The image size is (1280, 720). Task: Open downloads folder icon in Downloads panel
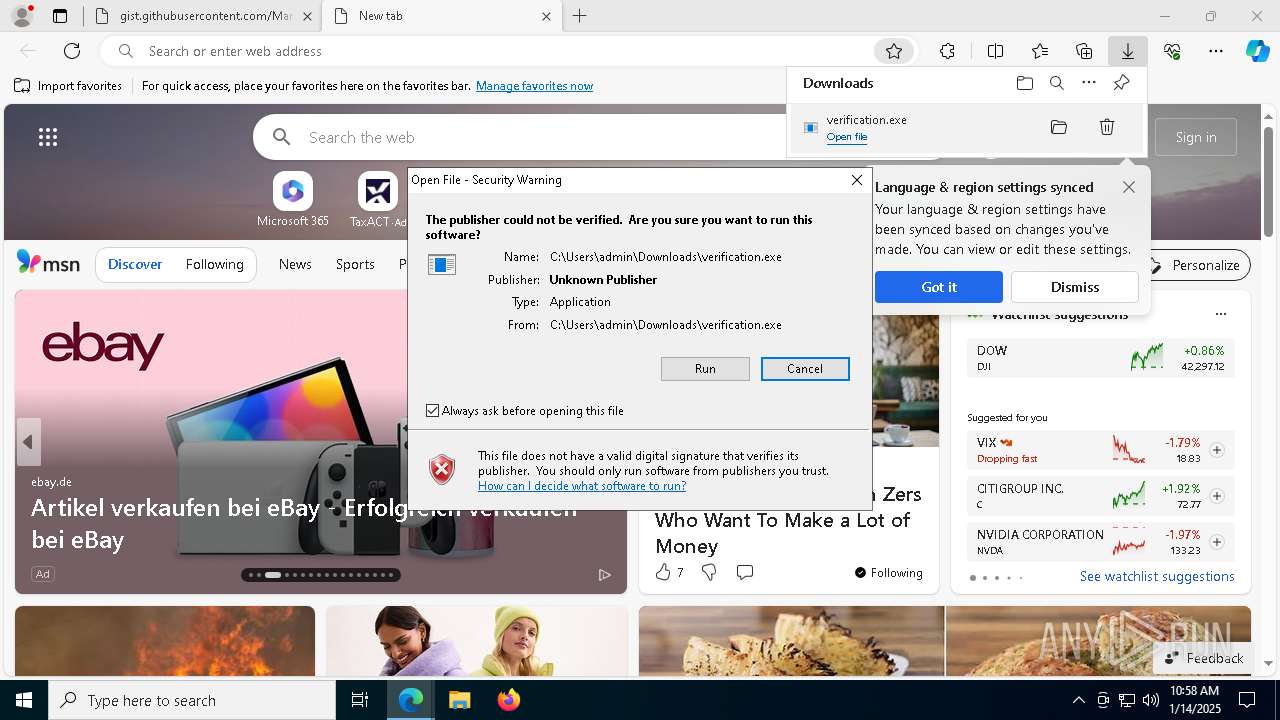pos(1024,83)
